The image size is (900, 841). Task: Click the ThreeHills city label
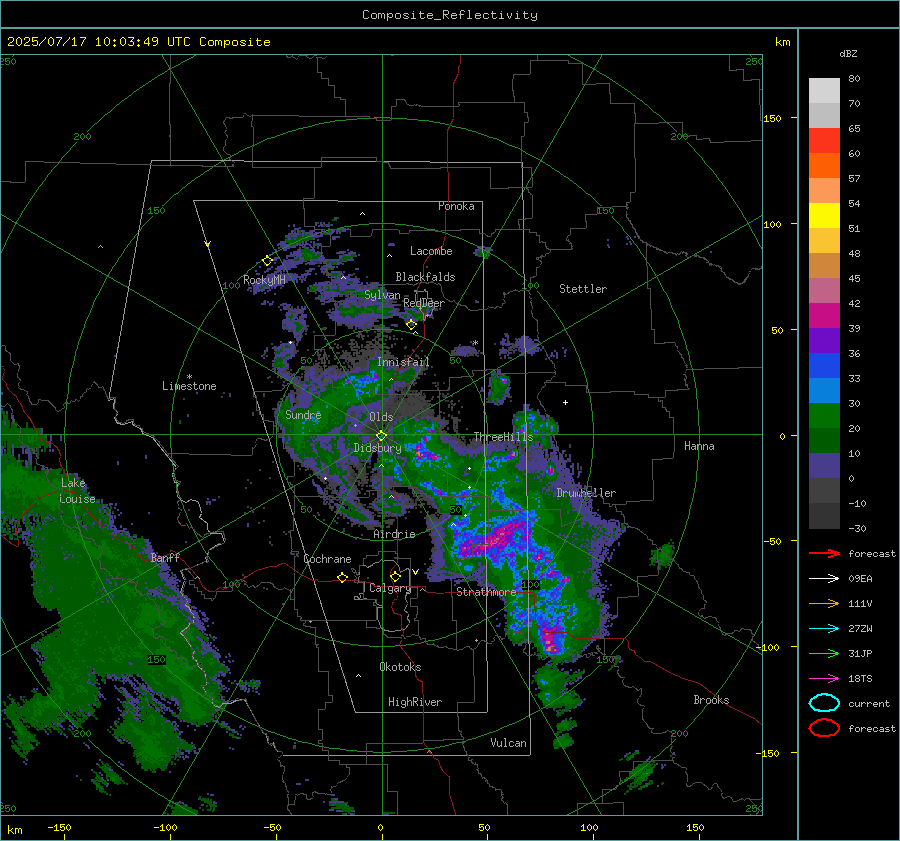tap(503, 437)
